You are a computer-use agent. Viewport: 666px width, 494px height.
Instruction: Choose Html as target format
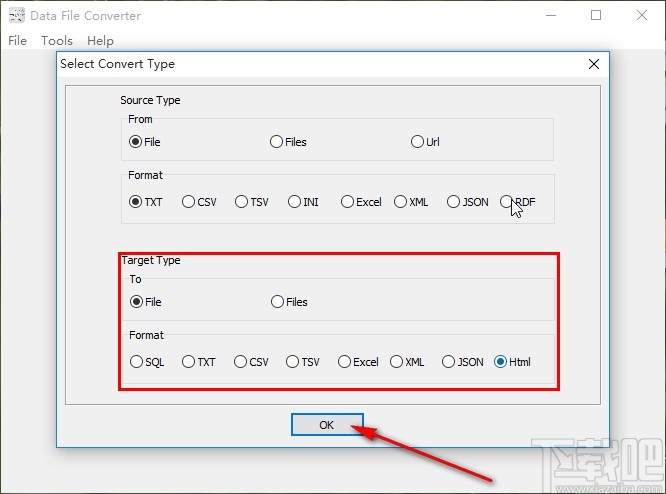click(x=512, y=362)
